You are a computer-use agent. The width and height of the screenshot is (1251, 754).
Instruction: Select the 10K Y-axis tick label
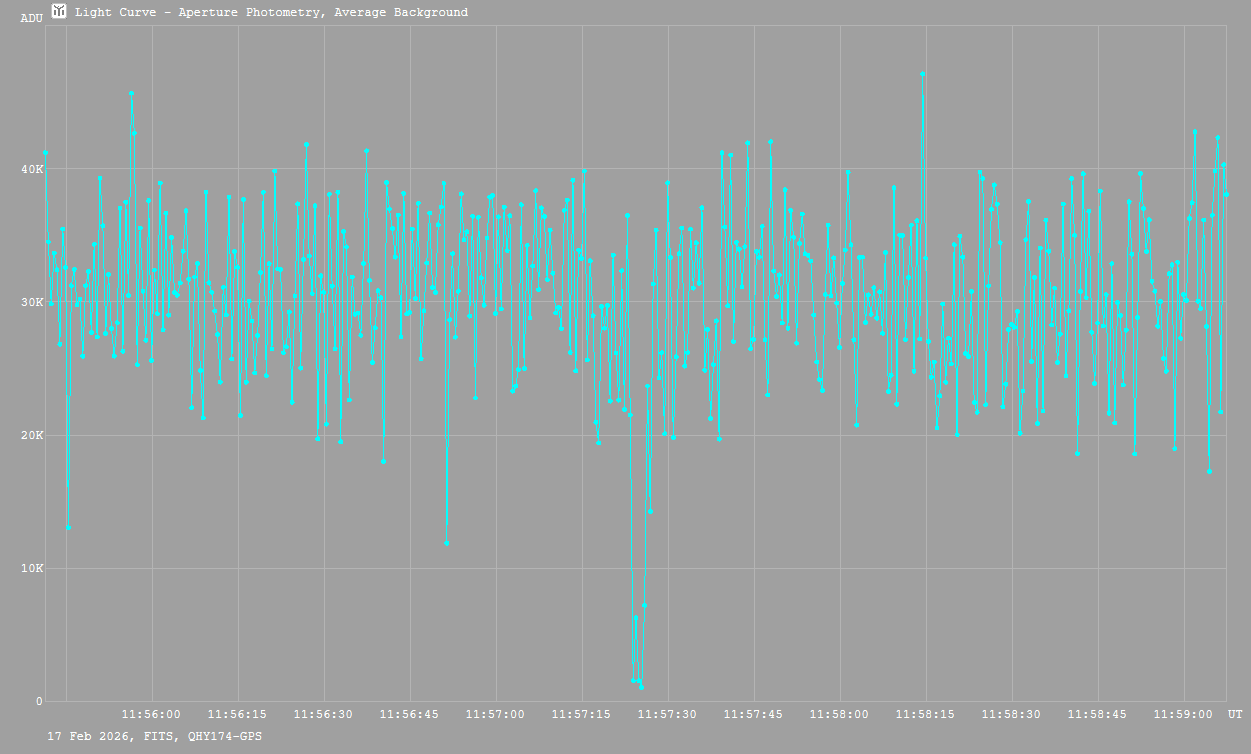tap(31, 568)
